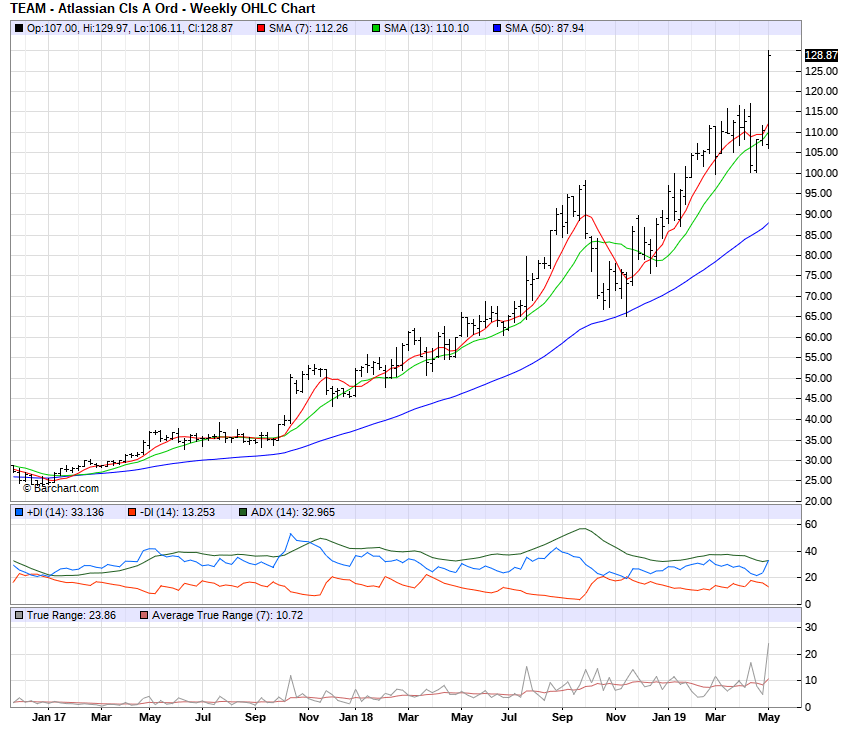Click the gray True Range legend swatch

(19, 615)
